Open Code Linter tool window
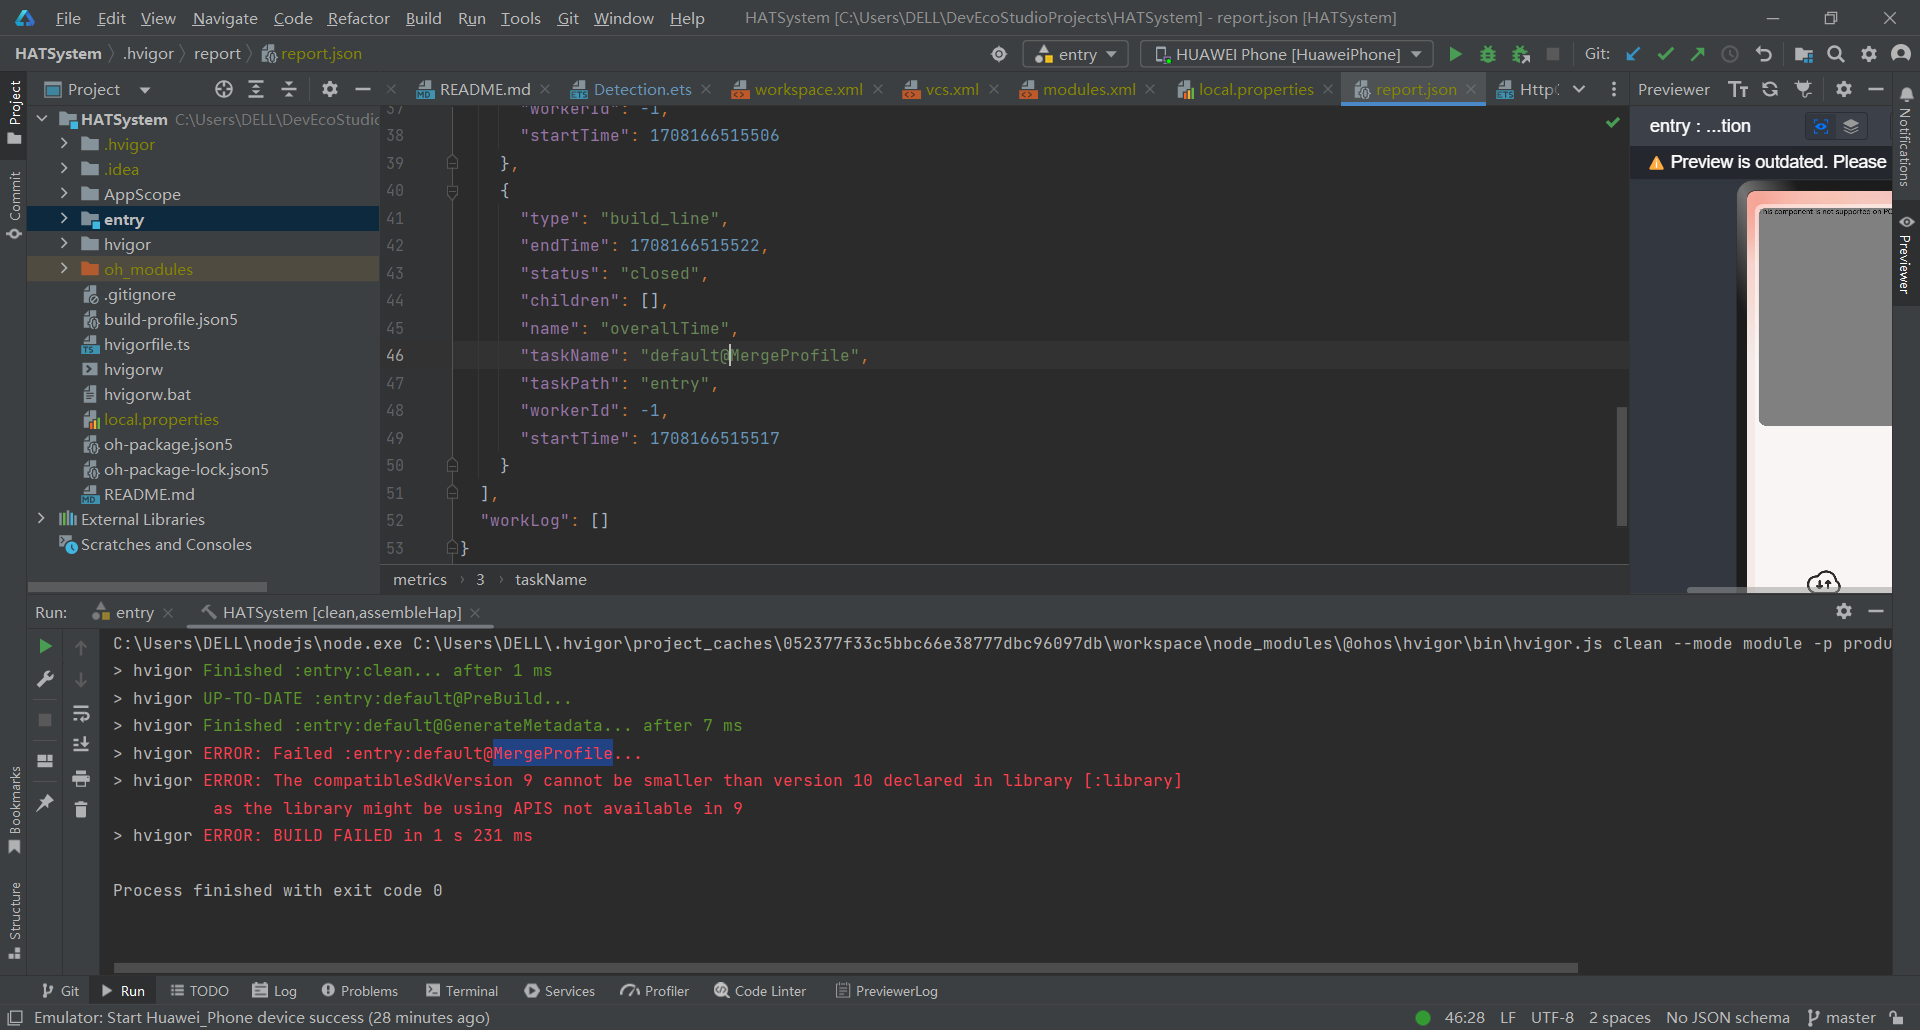The width and height of the screenshot is (1920, 1030). click(x=760, y=991)
